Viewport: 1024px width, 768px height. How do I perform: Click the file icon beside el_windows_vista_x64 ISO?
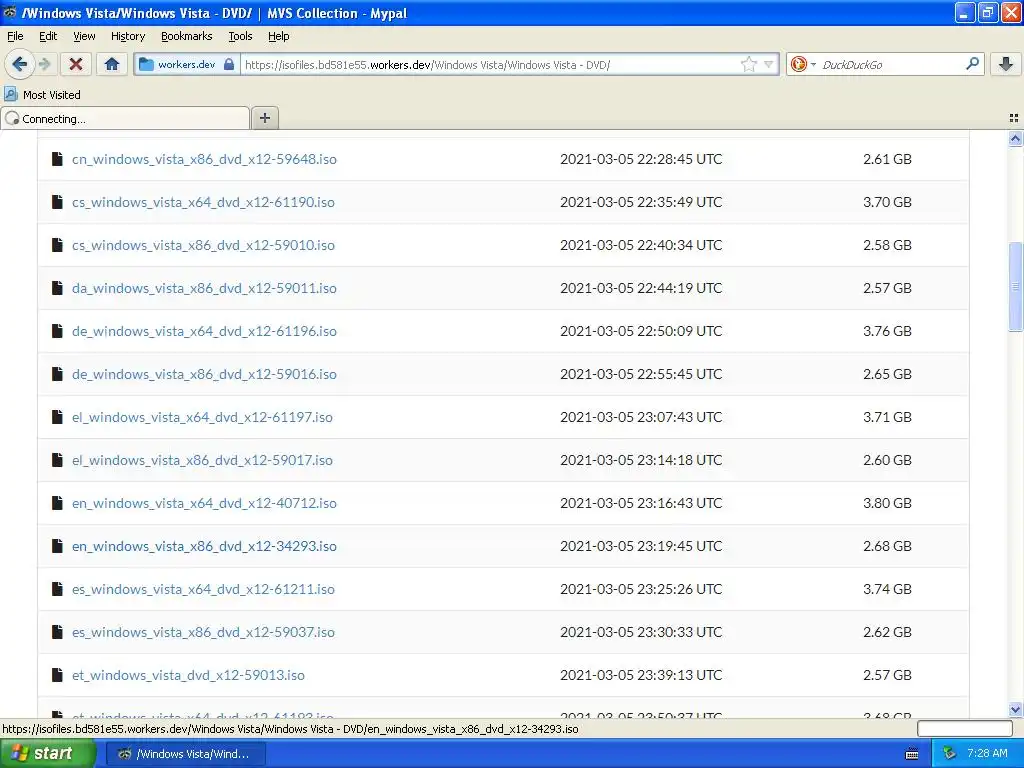[57, 417]
